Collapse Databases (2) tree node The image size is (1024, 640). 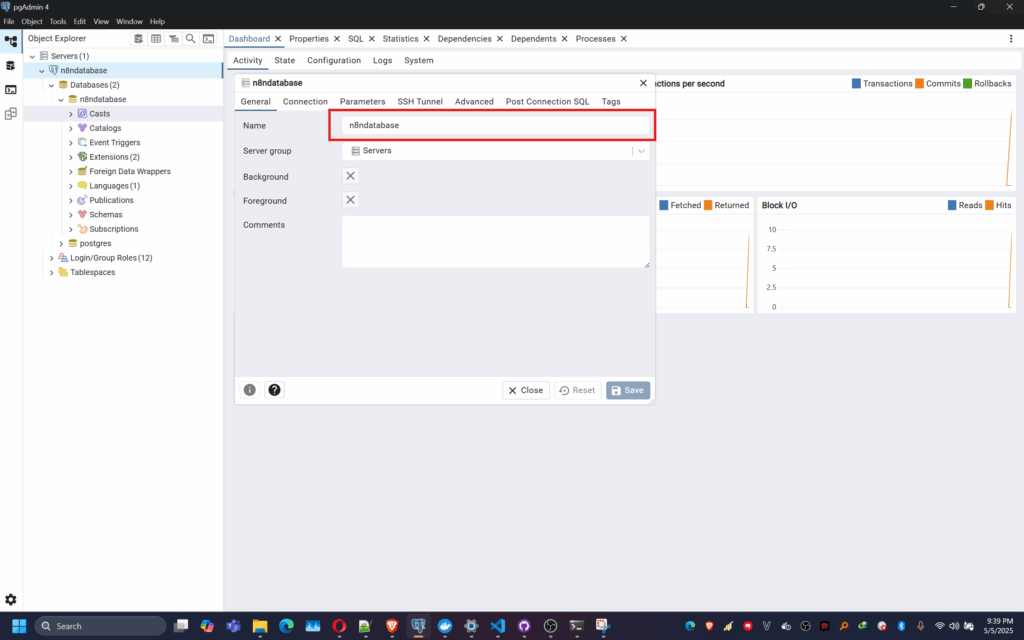(x=52, y=85)
